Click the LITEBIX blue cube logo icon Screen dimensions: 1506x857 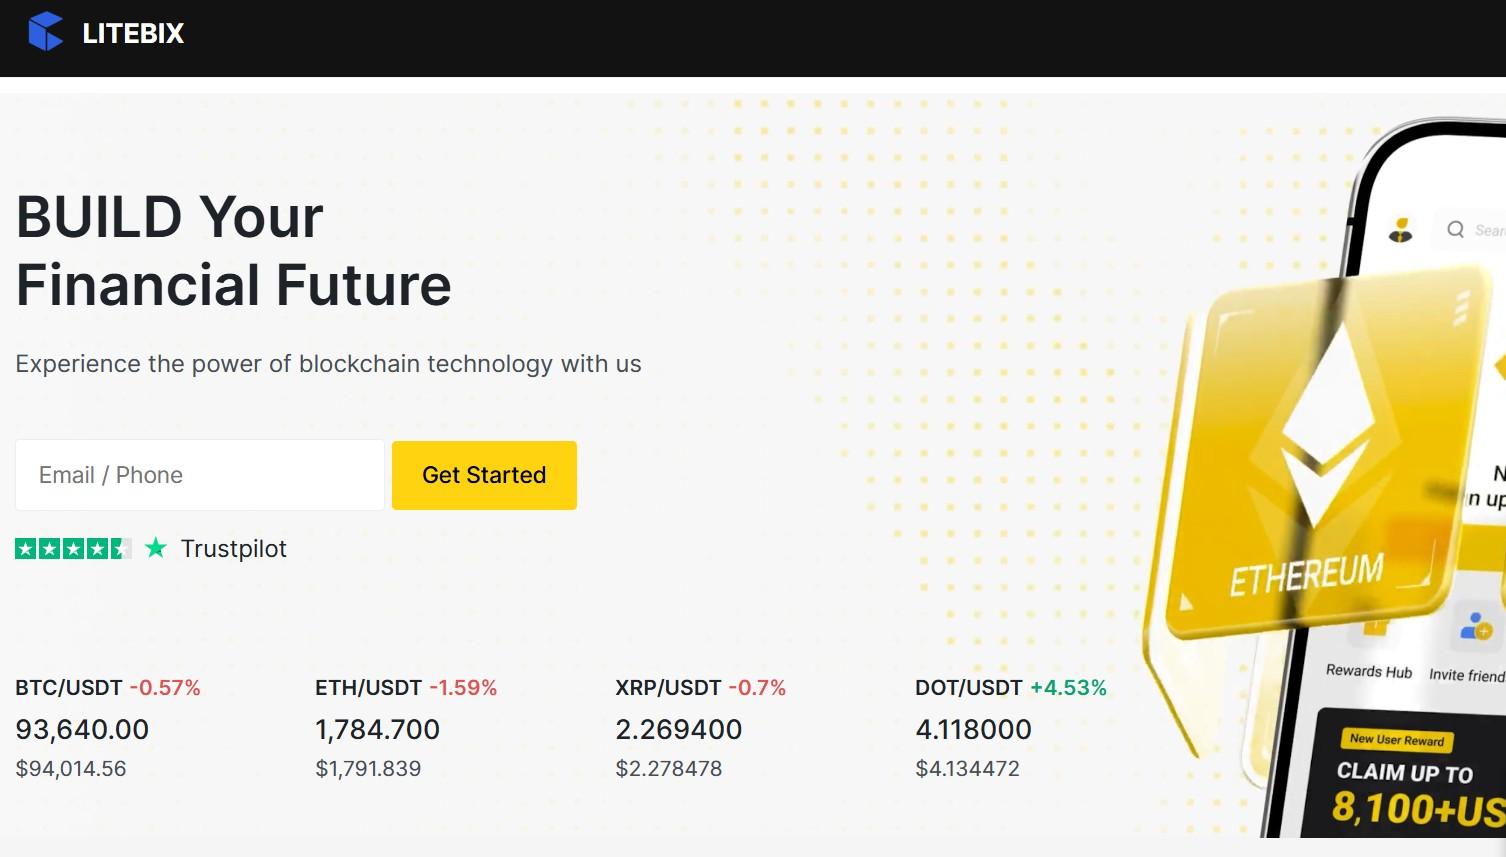[x=45, y=33]
